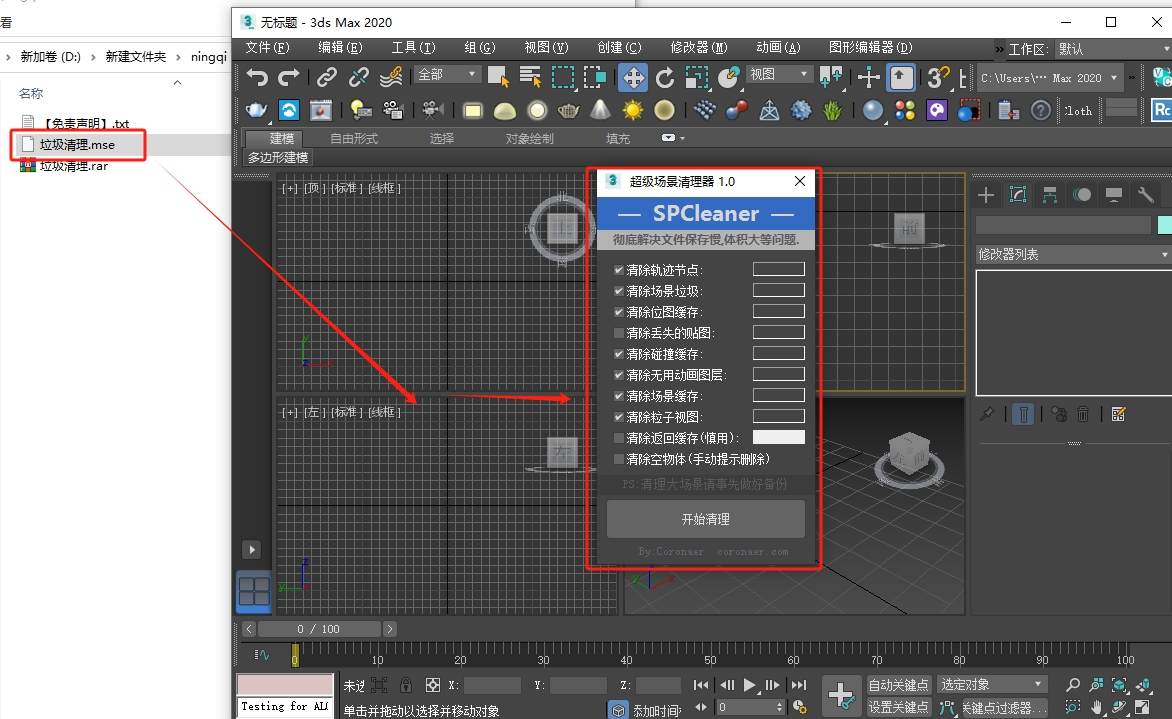Image resolution: width=1172 pixels, height=719 pixels.
Task: Open the Rendered Frame Window icon
Action: pyautogui.click(x=321, y=111)
